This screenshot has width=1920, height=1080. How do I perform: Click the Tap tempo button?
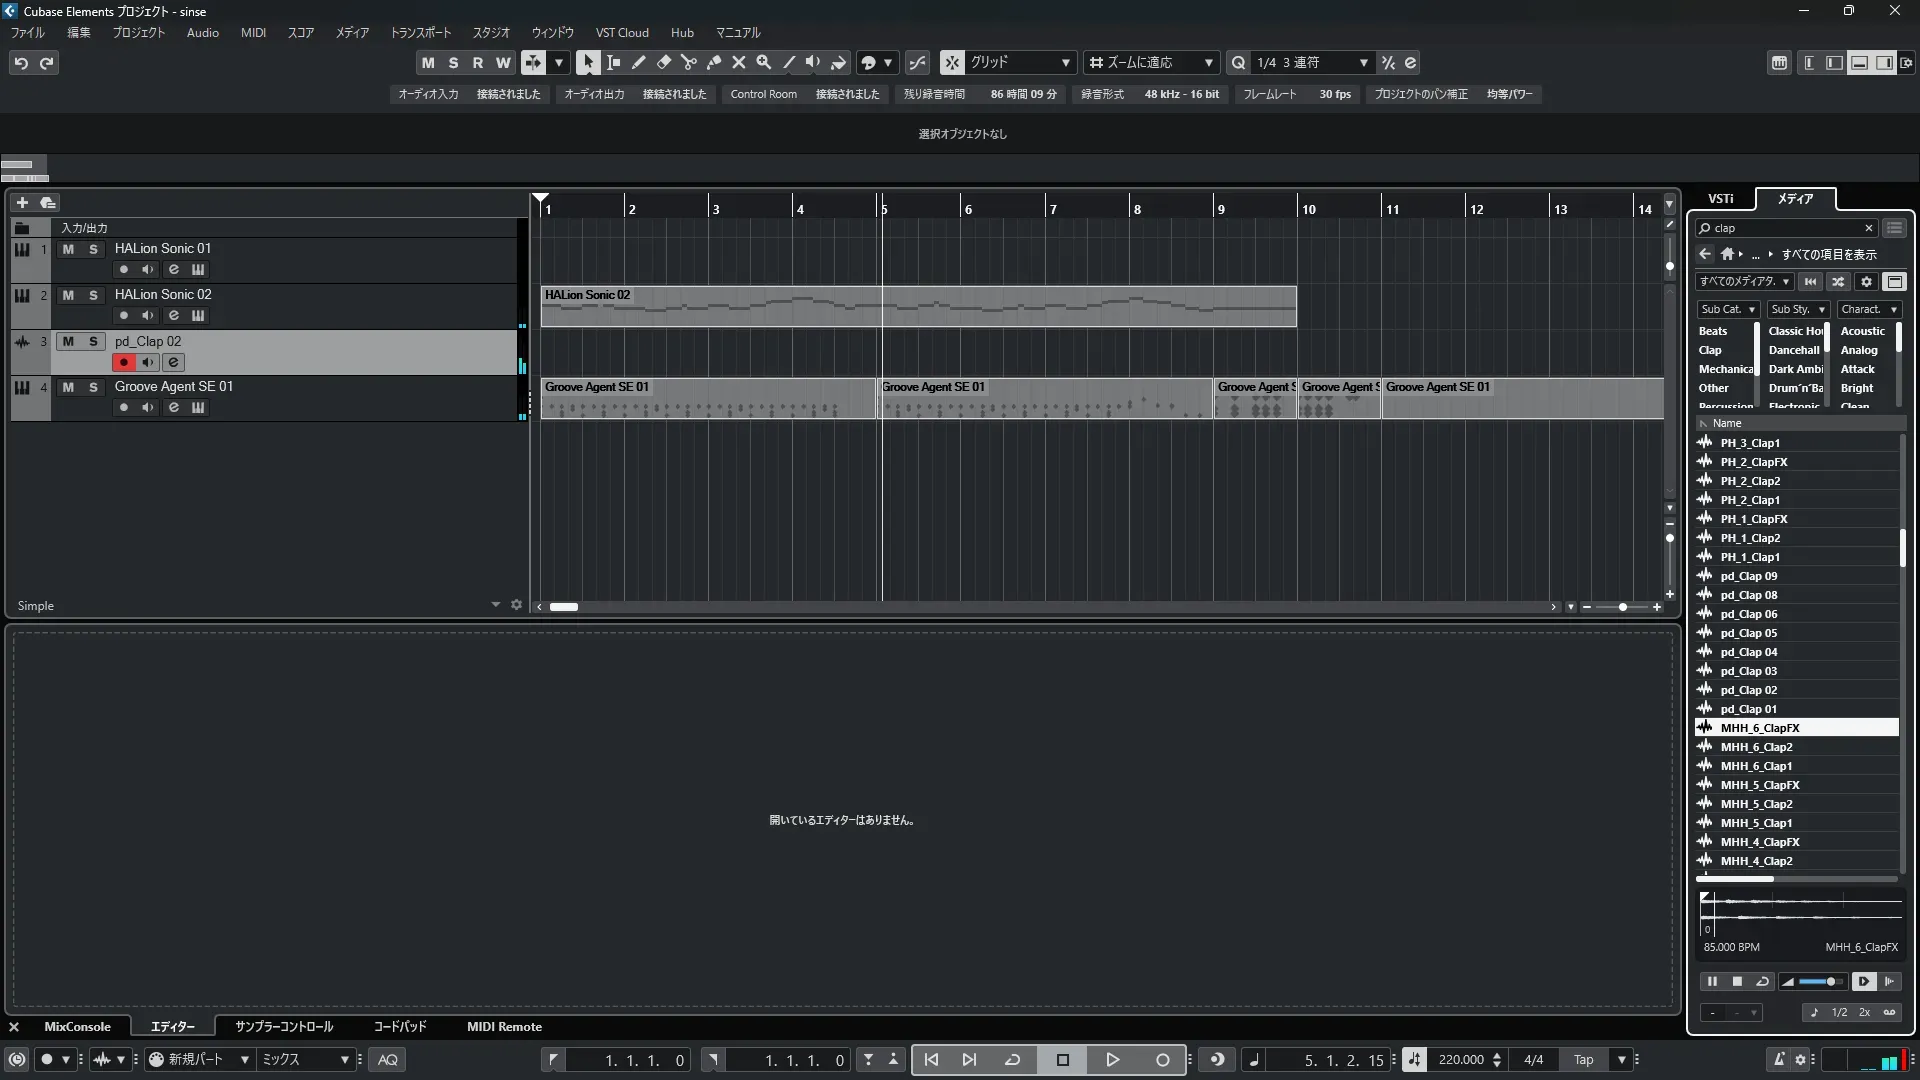1583,1059
